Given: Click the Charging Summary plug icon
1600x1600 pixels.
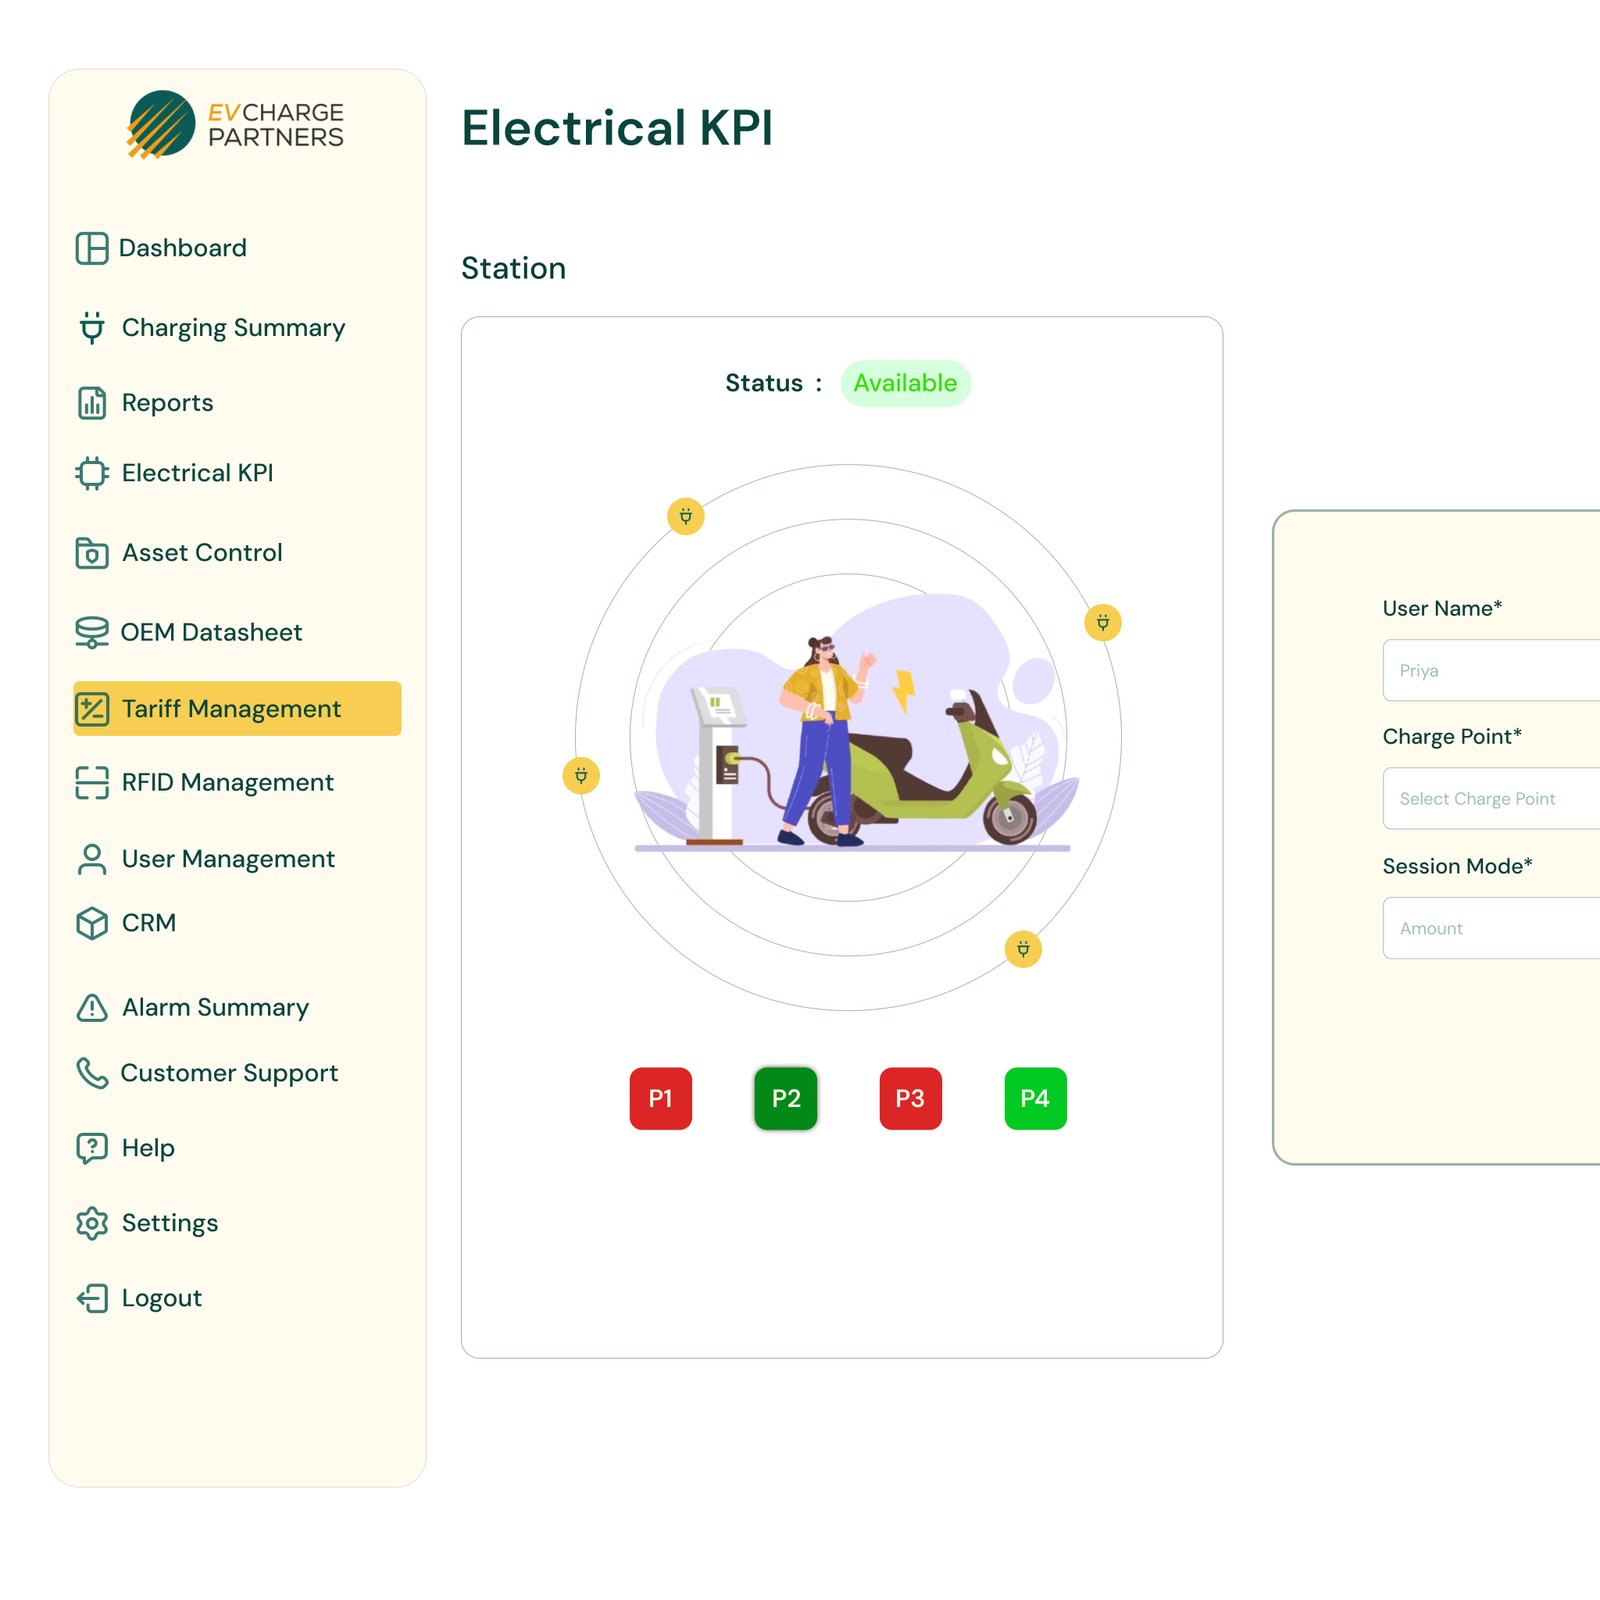Looking at the screenshot, I should point(92,328).
